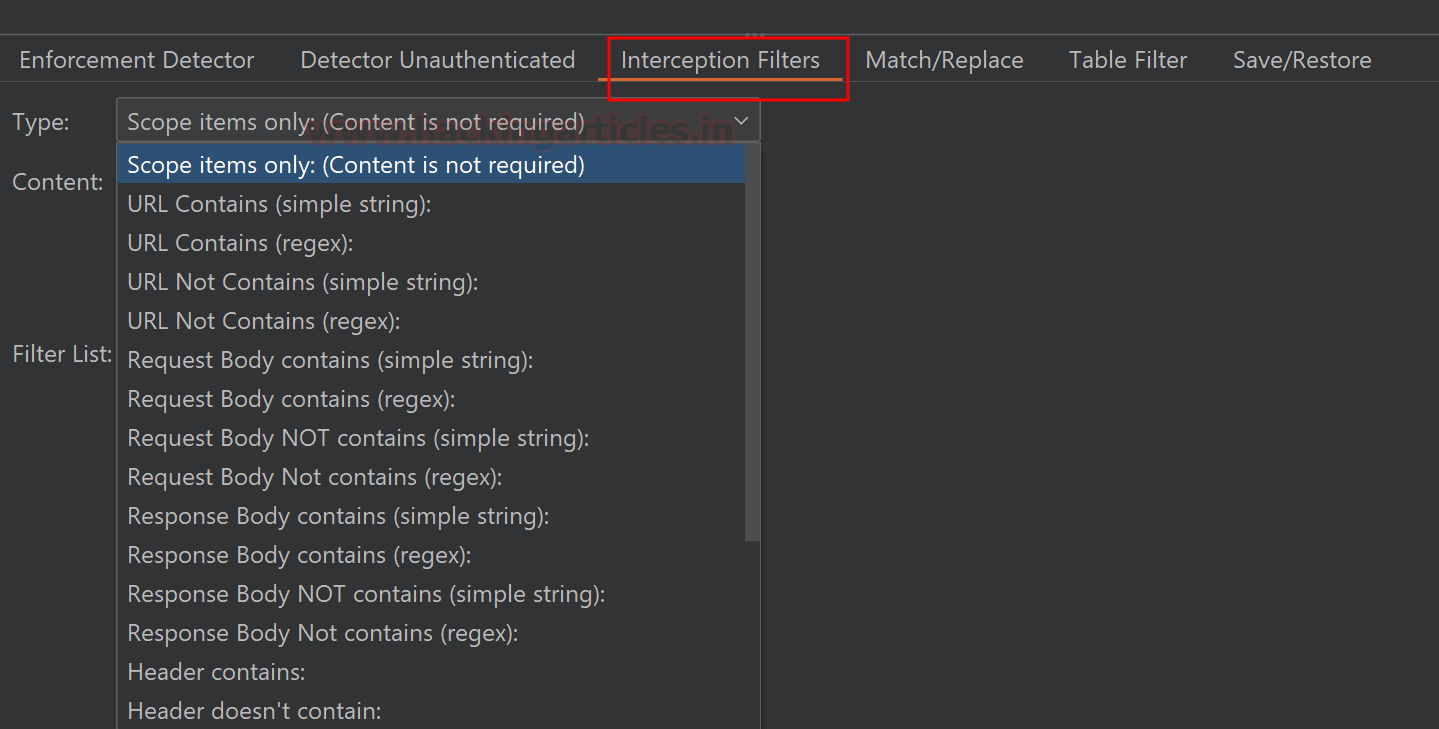
Task: Open the Enforcement Detector tab
Action: tap(137, 60)
